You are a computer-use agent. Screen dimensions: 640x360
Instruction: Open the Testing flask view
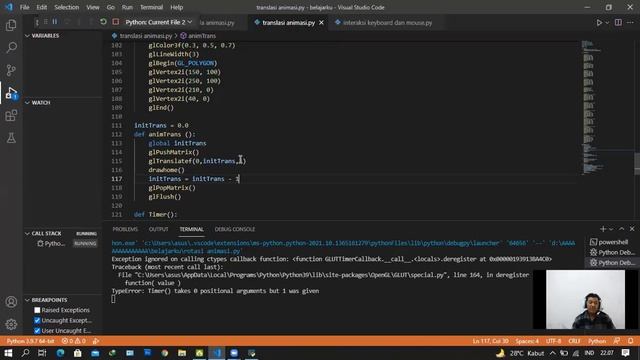11,138
